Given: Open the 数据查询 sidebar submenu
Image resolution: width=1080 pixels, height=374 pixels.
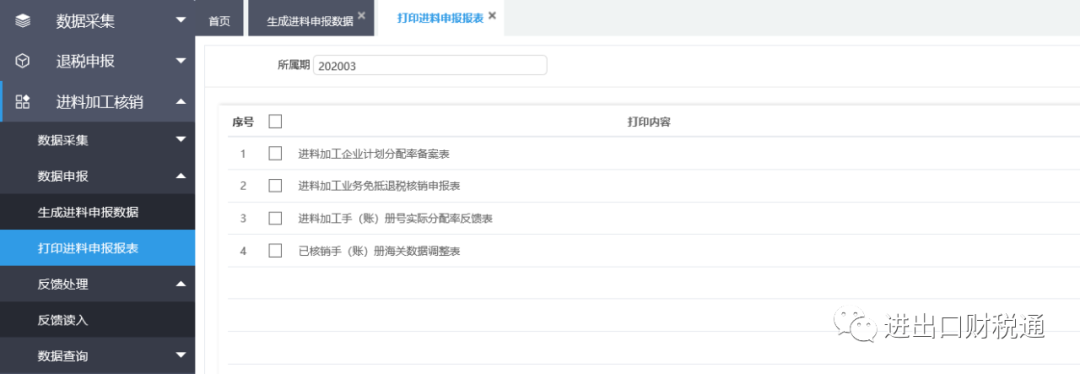Looking at the screenshot, I should pyautogui.click(x=97, y=356).
